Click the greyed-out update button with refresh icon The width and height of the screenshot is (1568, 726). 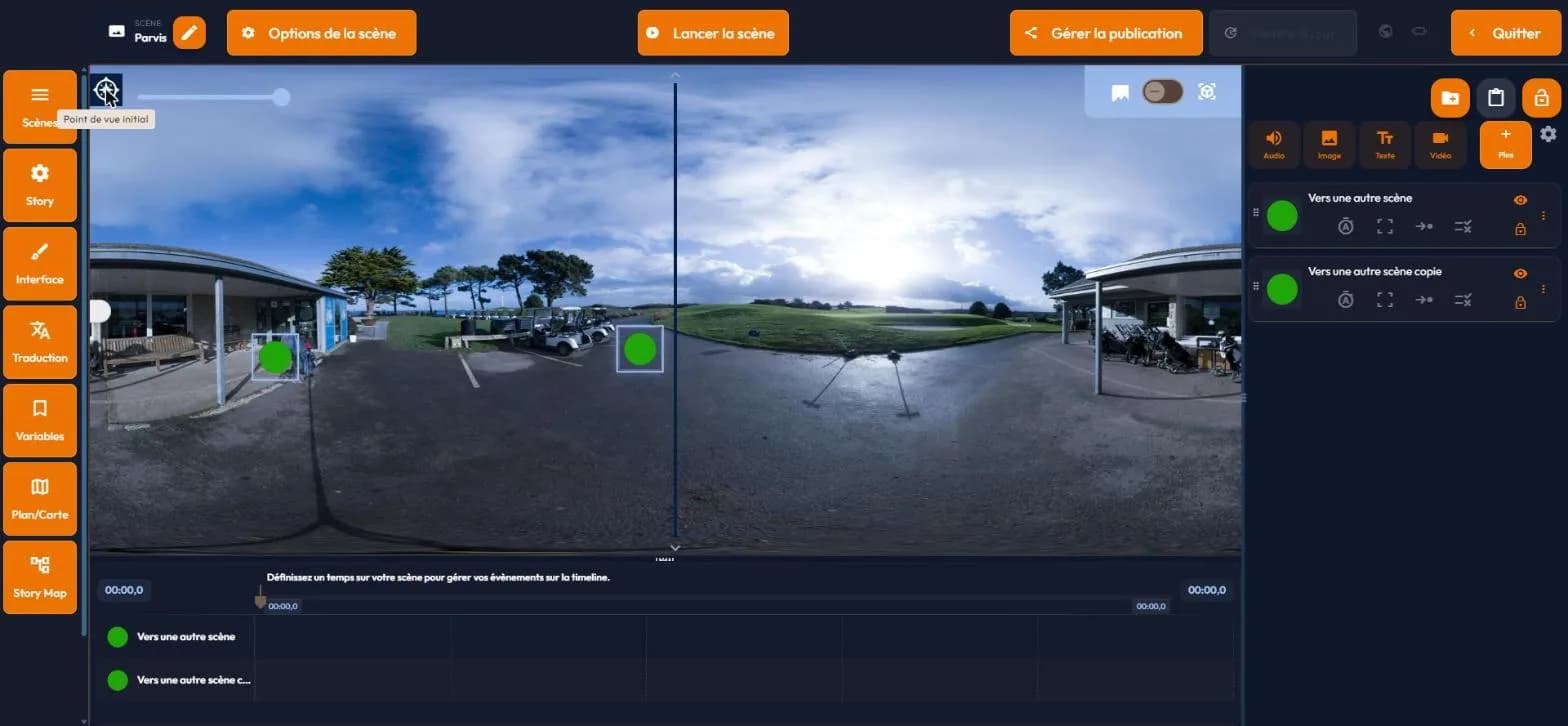point(1283,33)
